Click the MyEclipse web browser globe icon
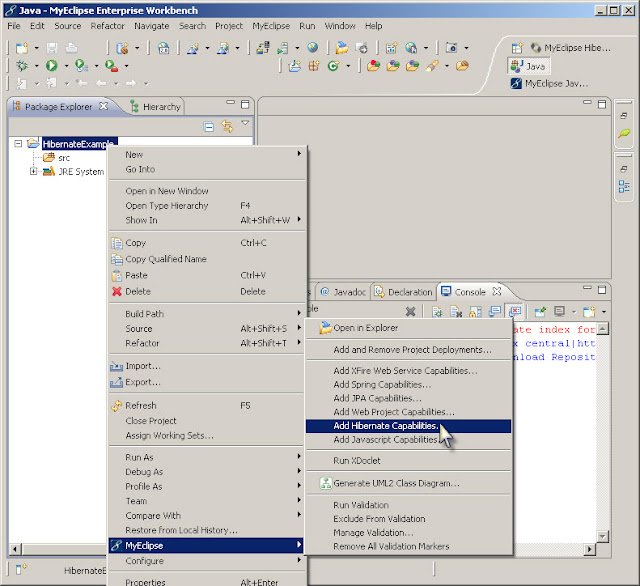The width and height of the screenshot is (640, 586). (313, 48)
